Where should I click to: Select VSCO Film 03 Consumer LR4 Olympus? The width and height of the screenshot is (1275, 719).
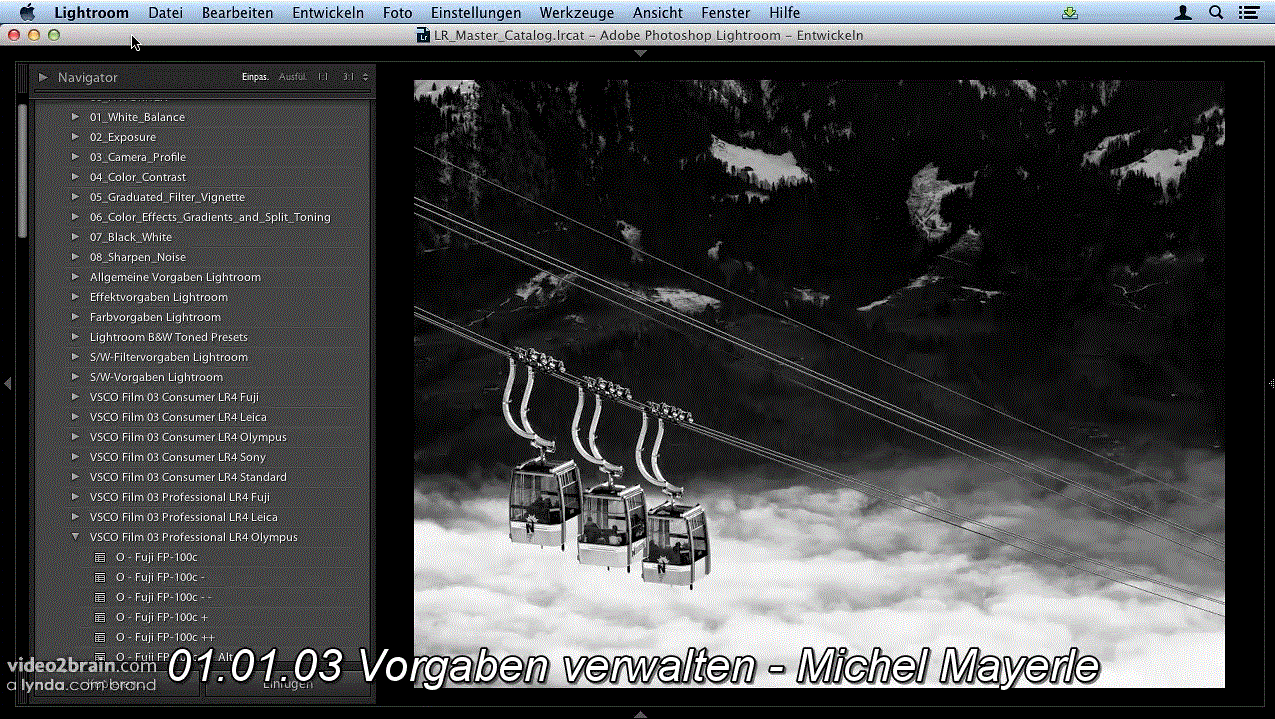pyautogui.click(x=188, y=437)
